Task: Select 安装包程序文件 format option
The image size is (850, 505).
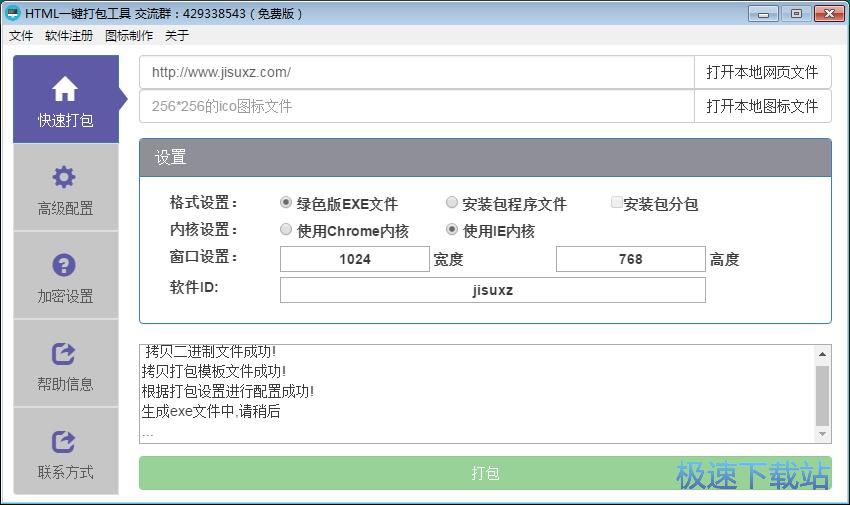Action: [452, 203]
